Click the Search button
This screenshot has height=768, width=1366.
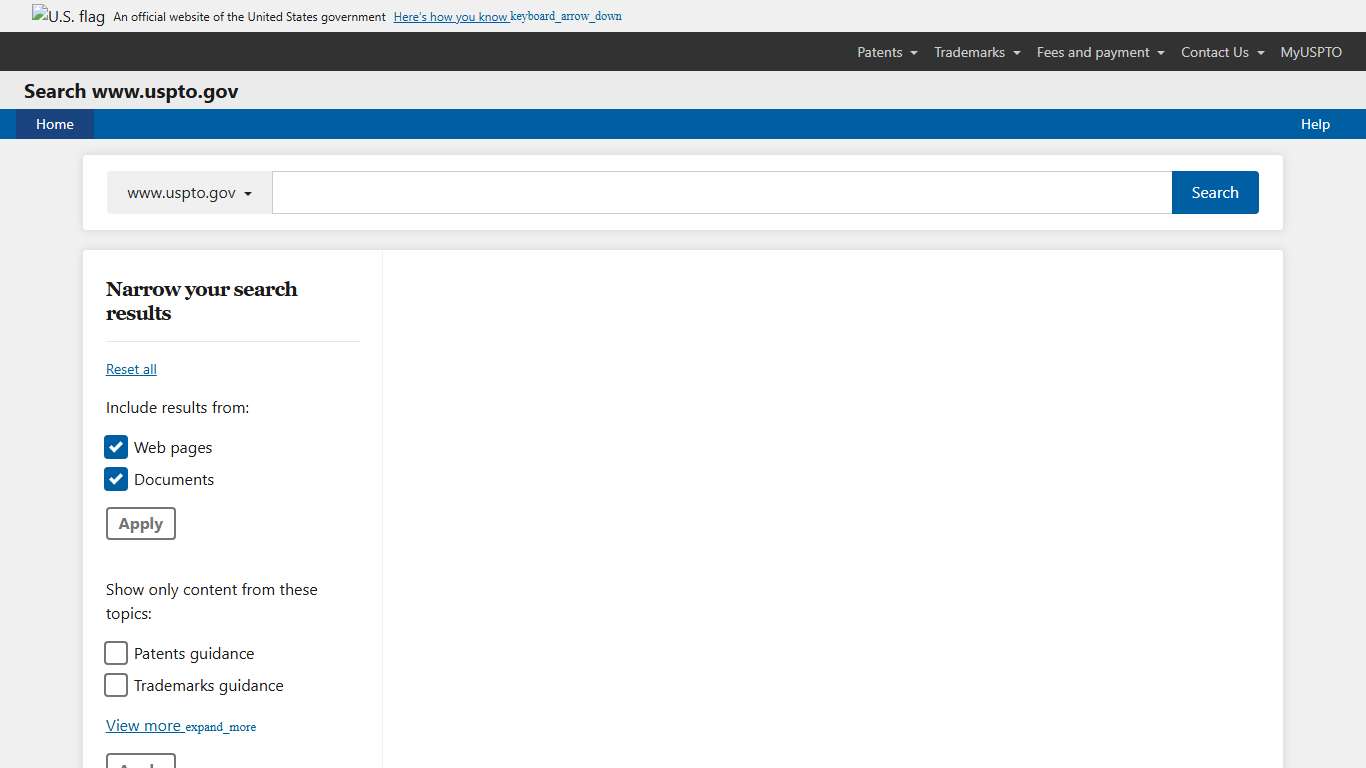coord(1215,192)
